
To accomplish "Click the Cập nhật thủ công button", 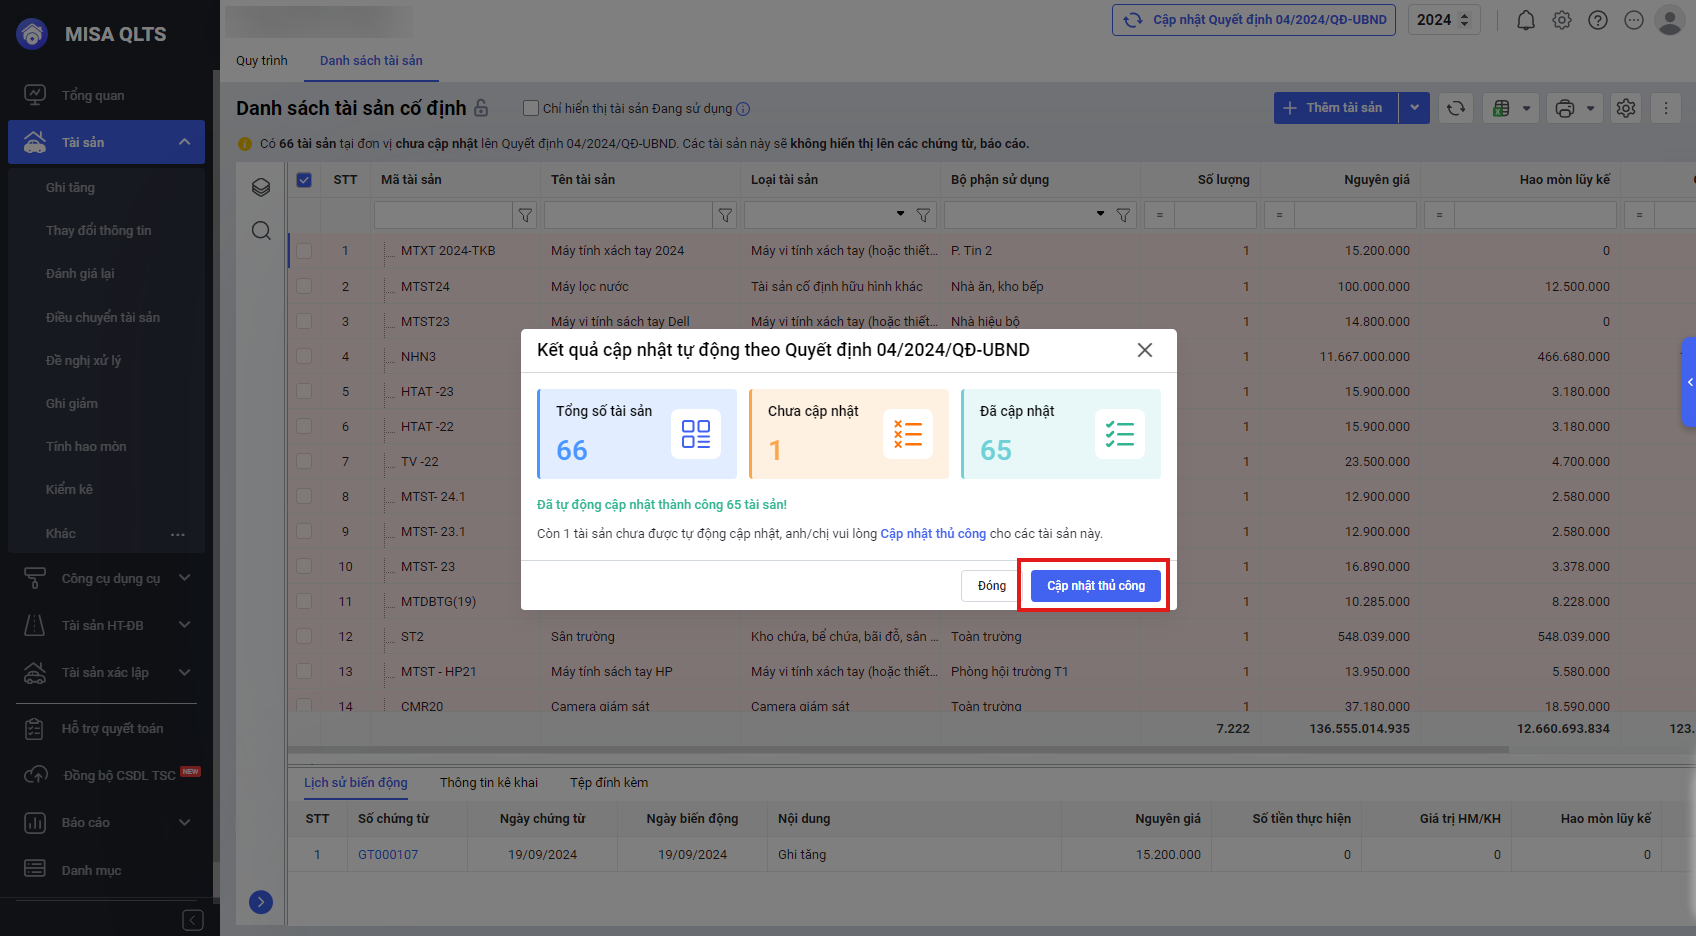I will tap(1096, 586).
